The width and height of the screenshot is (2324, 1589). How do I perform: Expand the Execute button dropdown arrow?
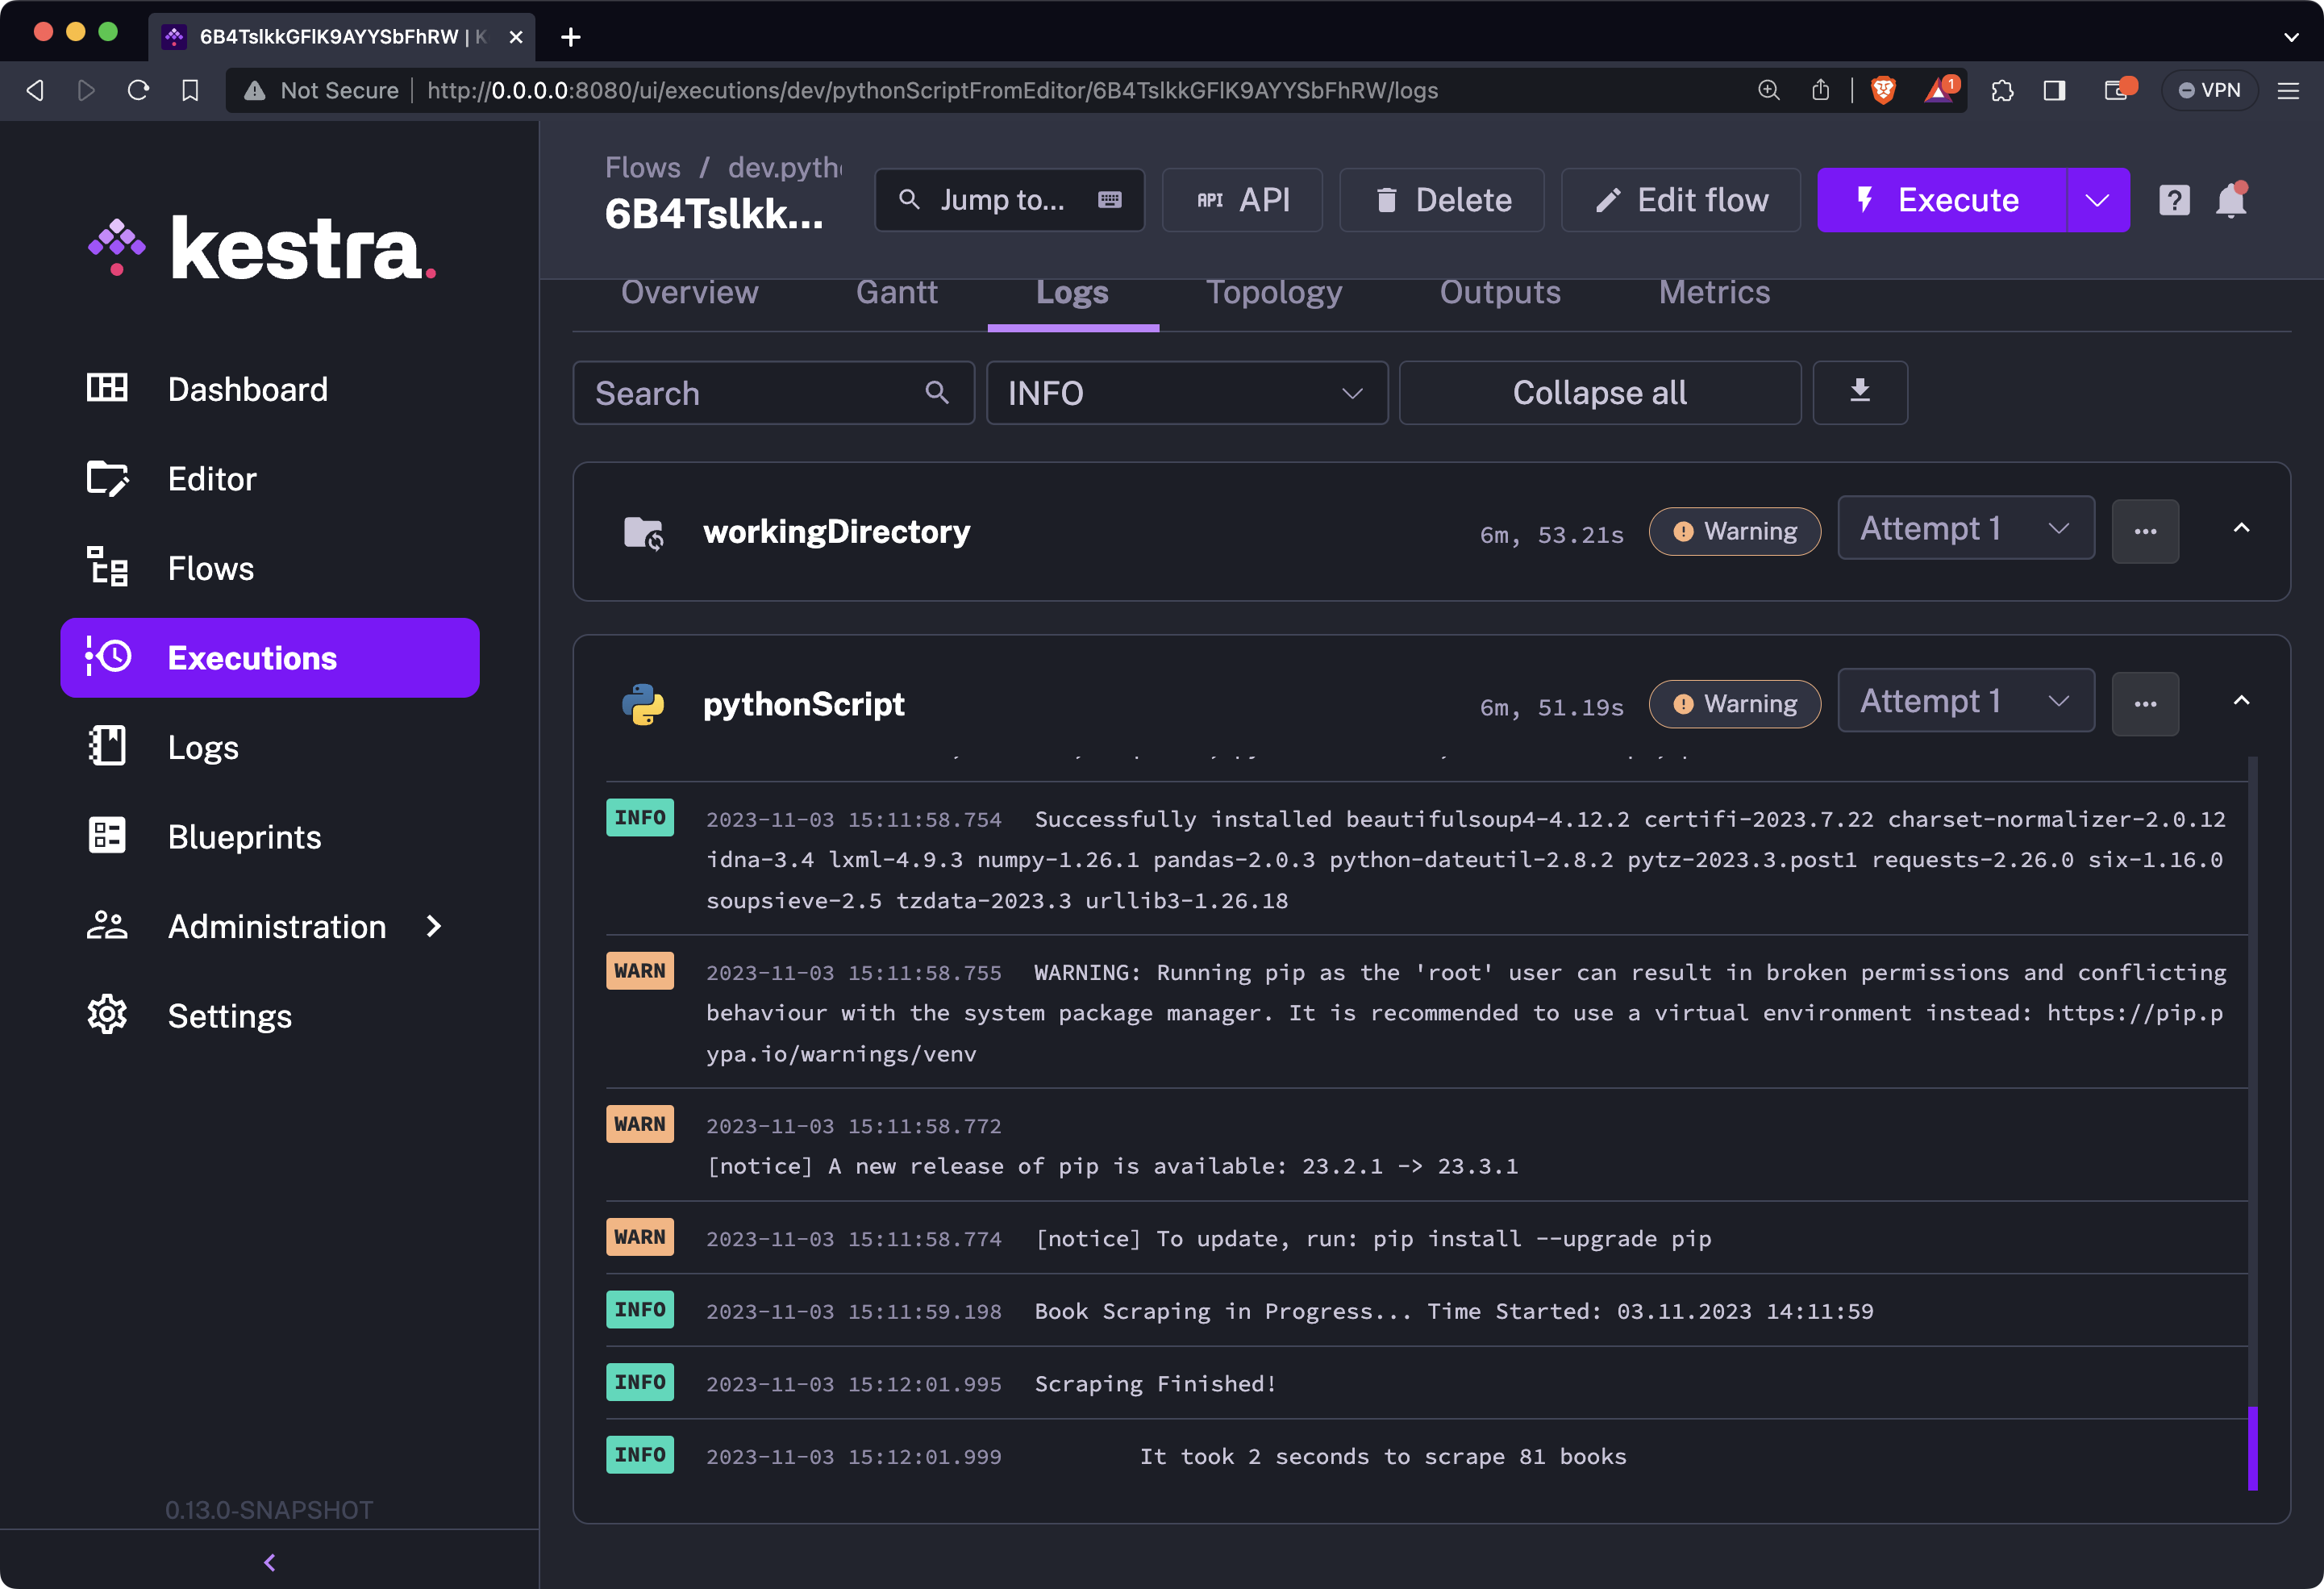pyautogui.click(x=2097, y=200)
